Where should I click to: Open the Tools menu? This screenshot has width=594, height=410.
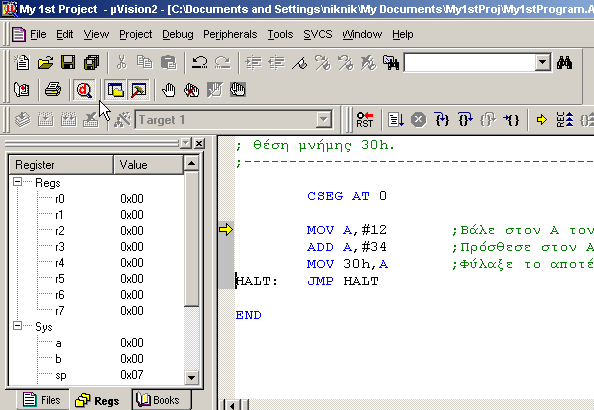(280, 34)
